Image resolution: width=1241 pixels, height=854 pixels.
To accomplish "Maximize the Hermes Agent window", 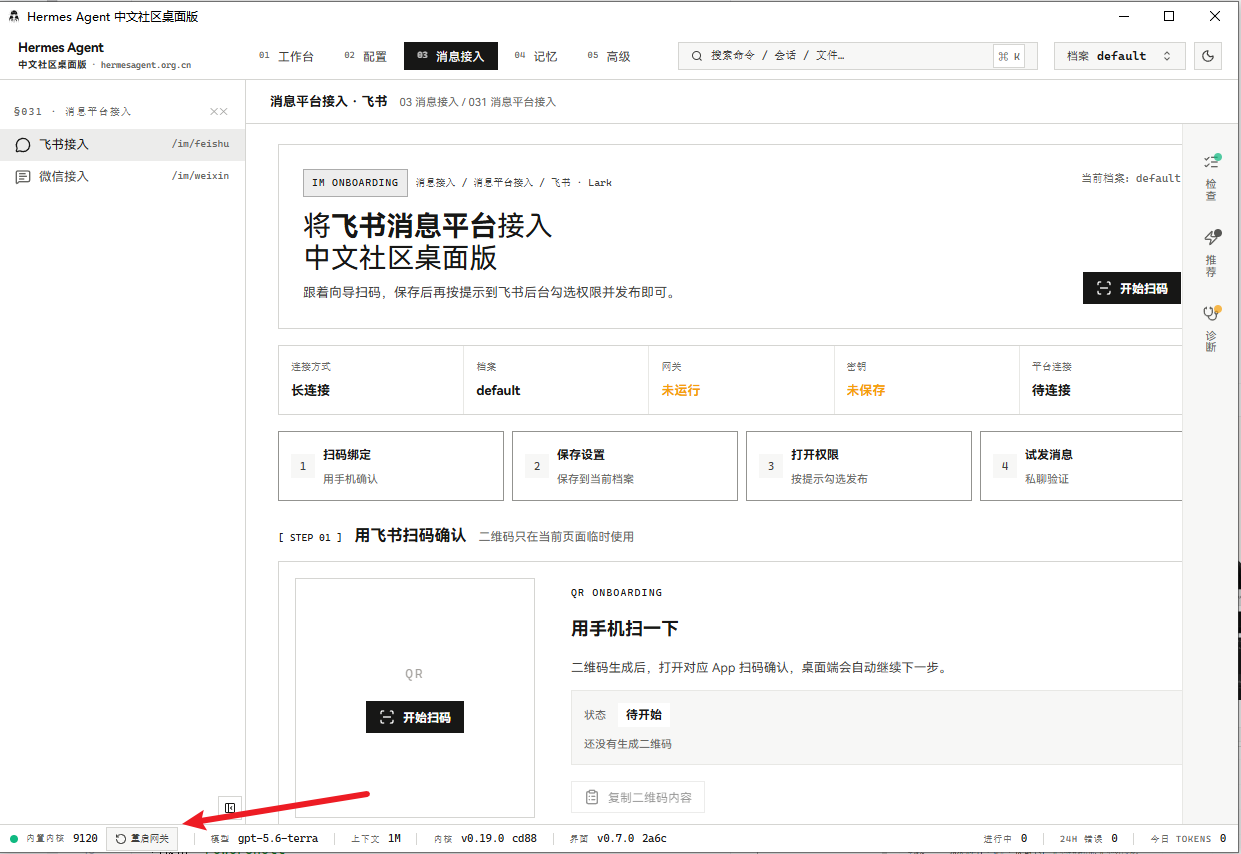I will (x=1169, y=16).
